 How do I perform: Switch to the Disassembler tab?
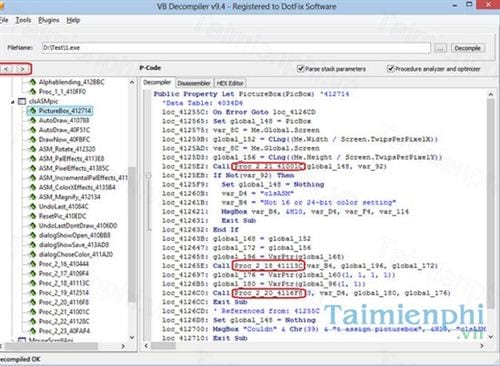pyautogui.click(x=194, y=83)
